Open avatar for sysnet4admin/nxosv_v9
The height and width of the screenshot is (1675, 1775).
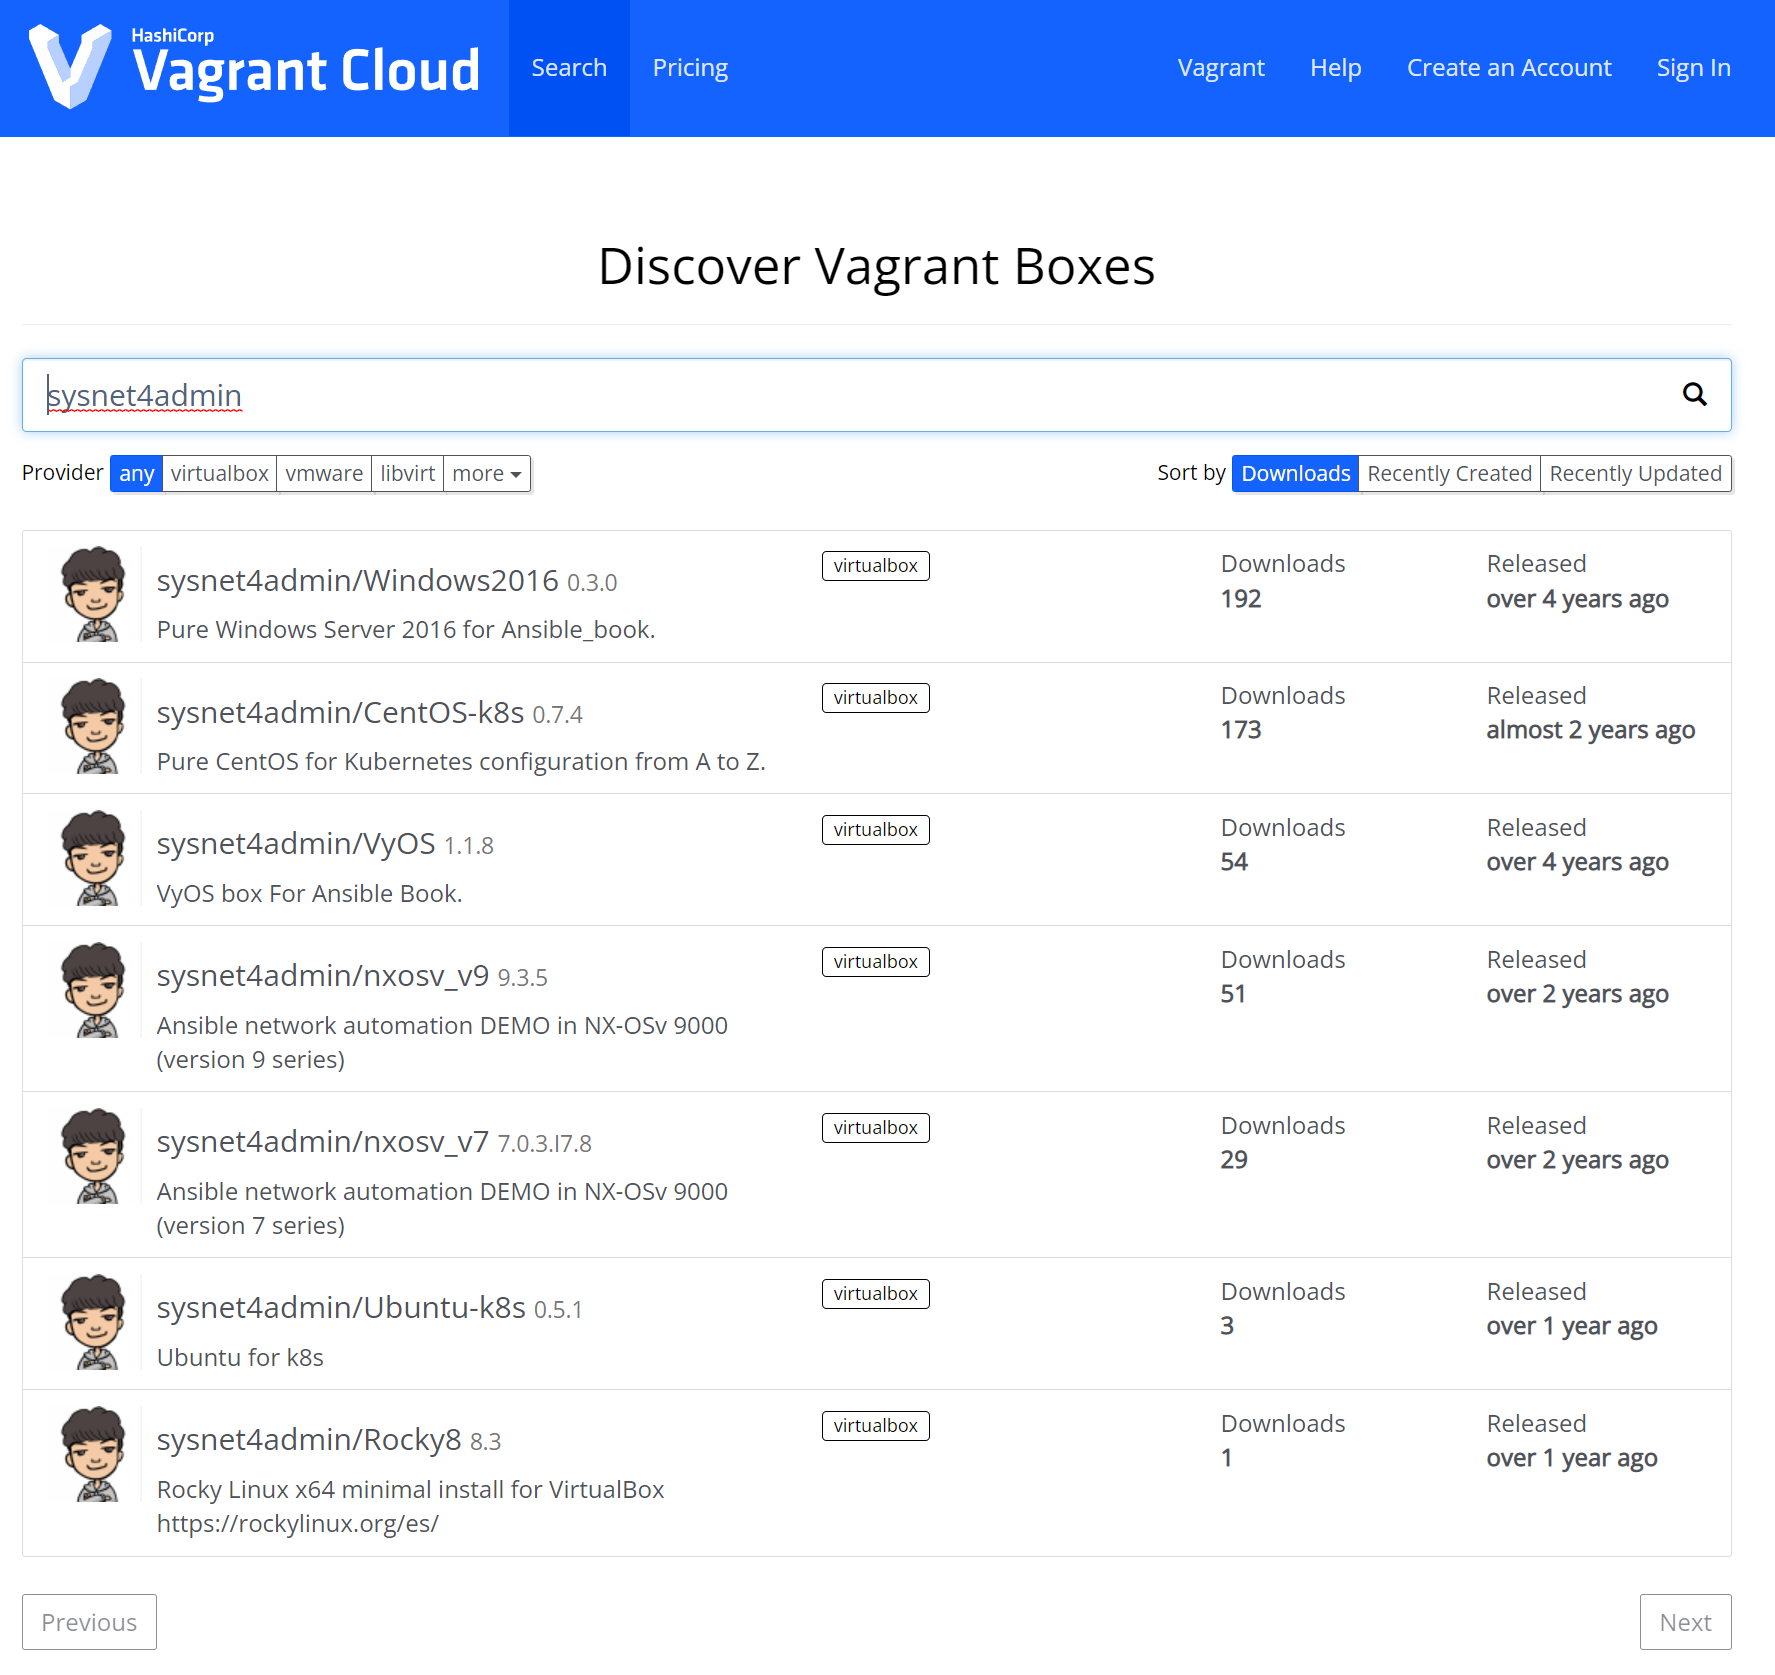[x=94, y=990]
